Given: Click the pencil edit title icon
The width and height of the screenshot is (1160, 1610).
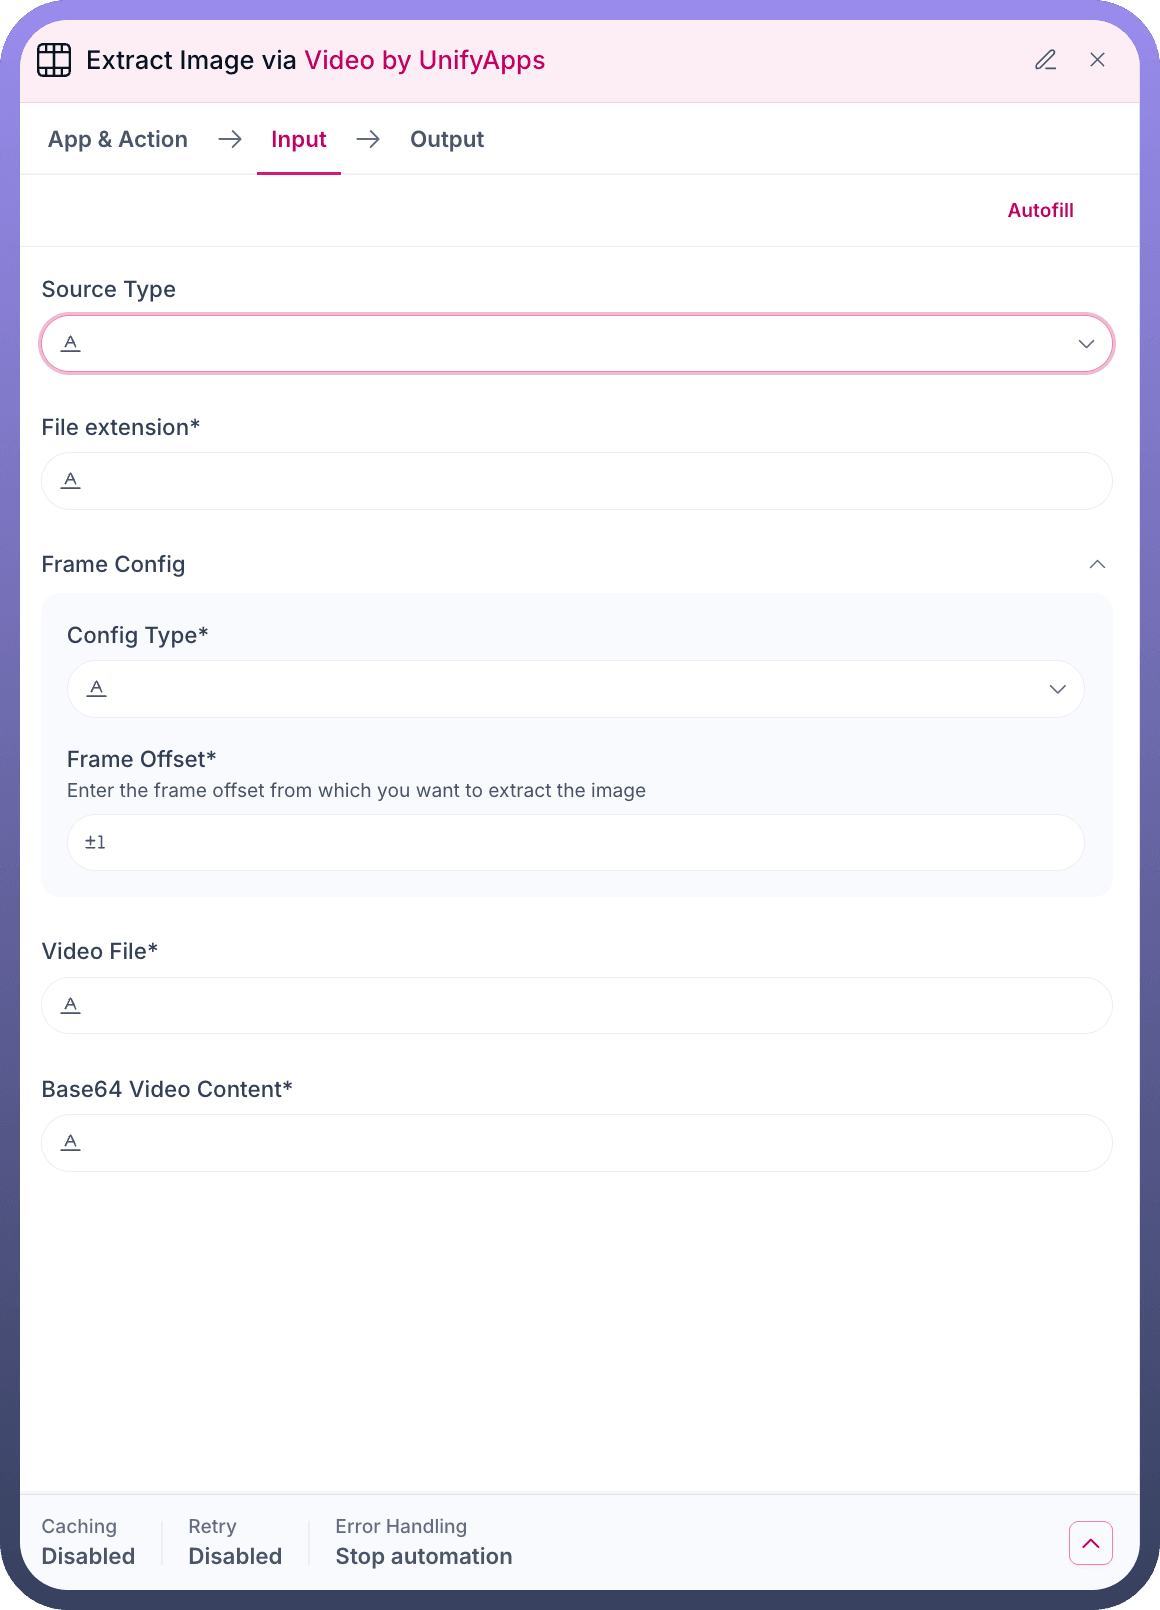Looking at the screenshot, I should click(x=1045, y=60).
